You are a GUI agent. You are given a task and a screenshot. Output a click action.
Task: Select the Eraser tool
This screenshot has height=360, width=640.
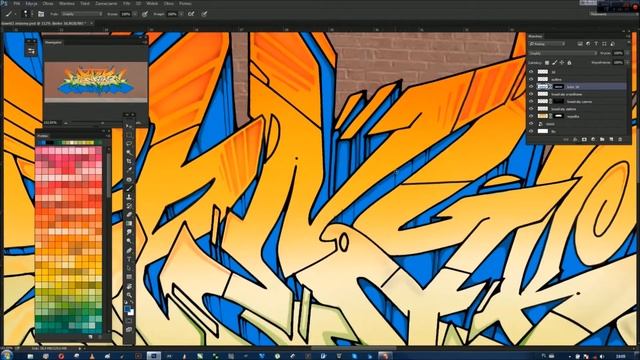tap(129, 215)
